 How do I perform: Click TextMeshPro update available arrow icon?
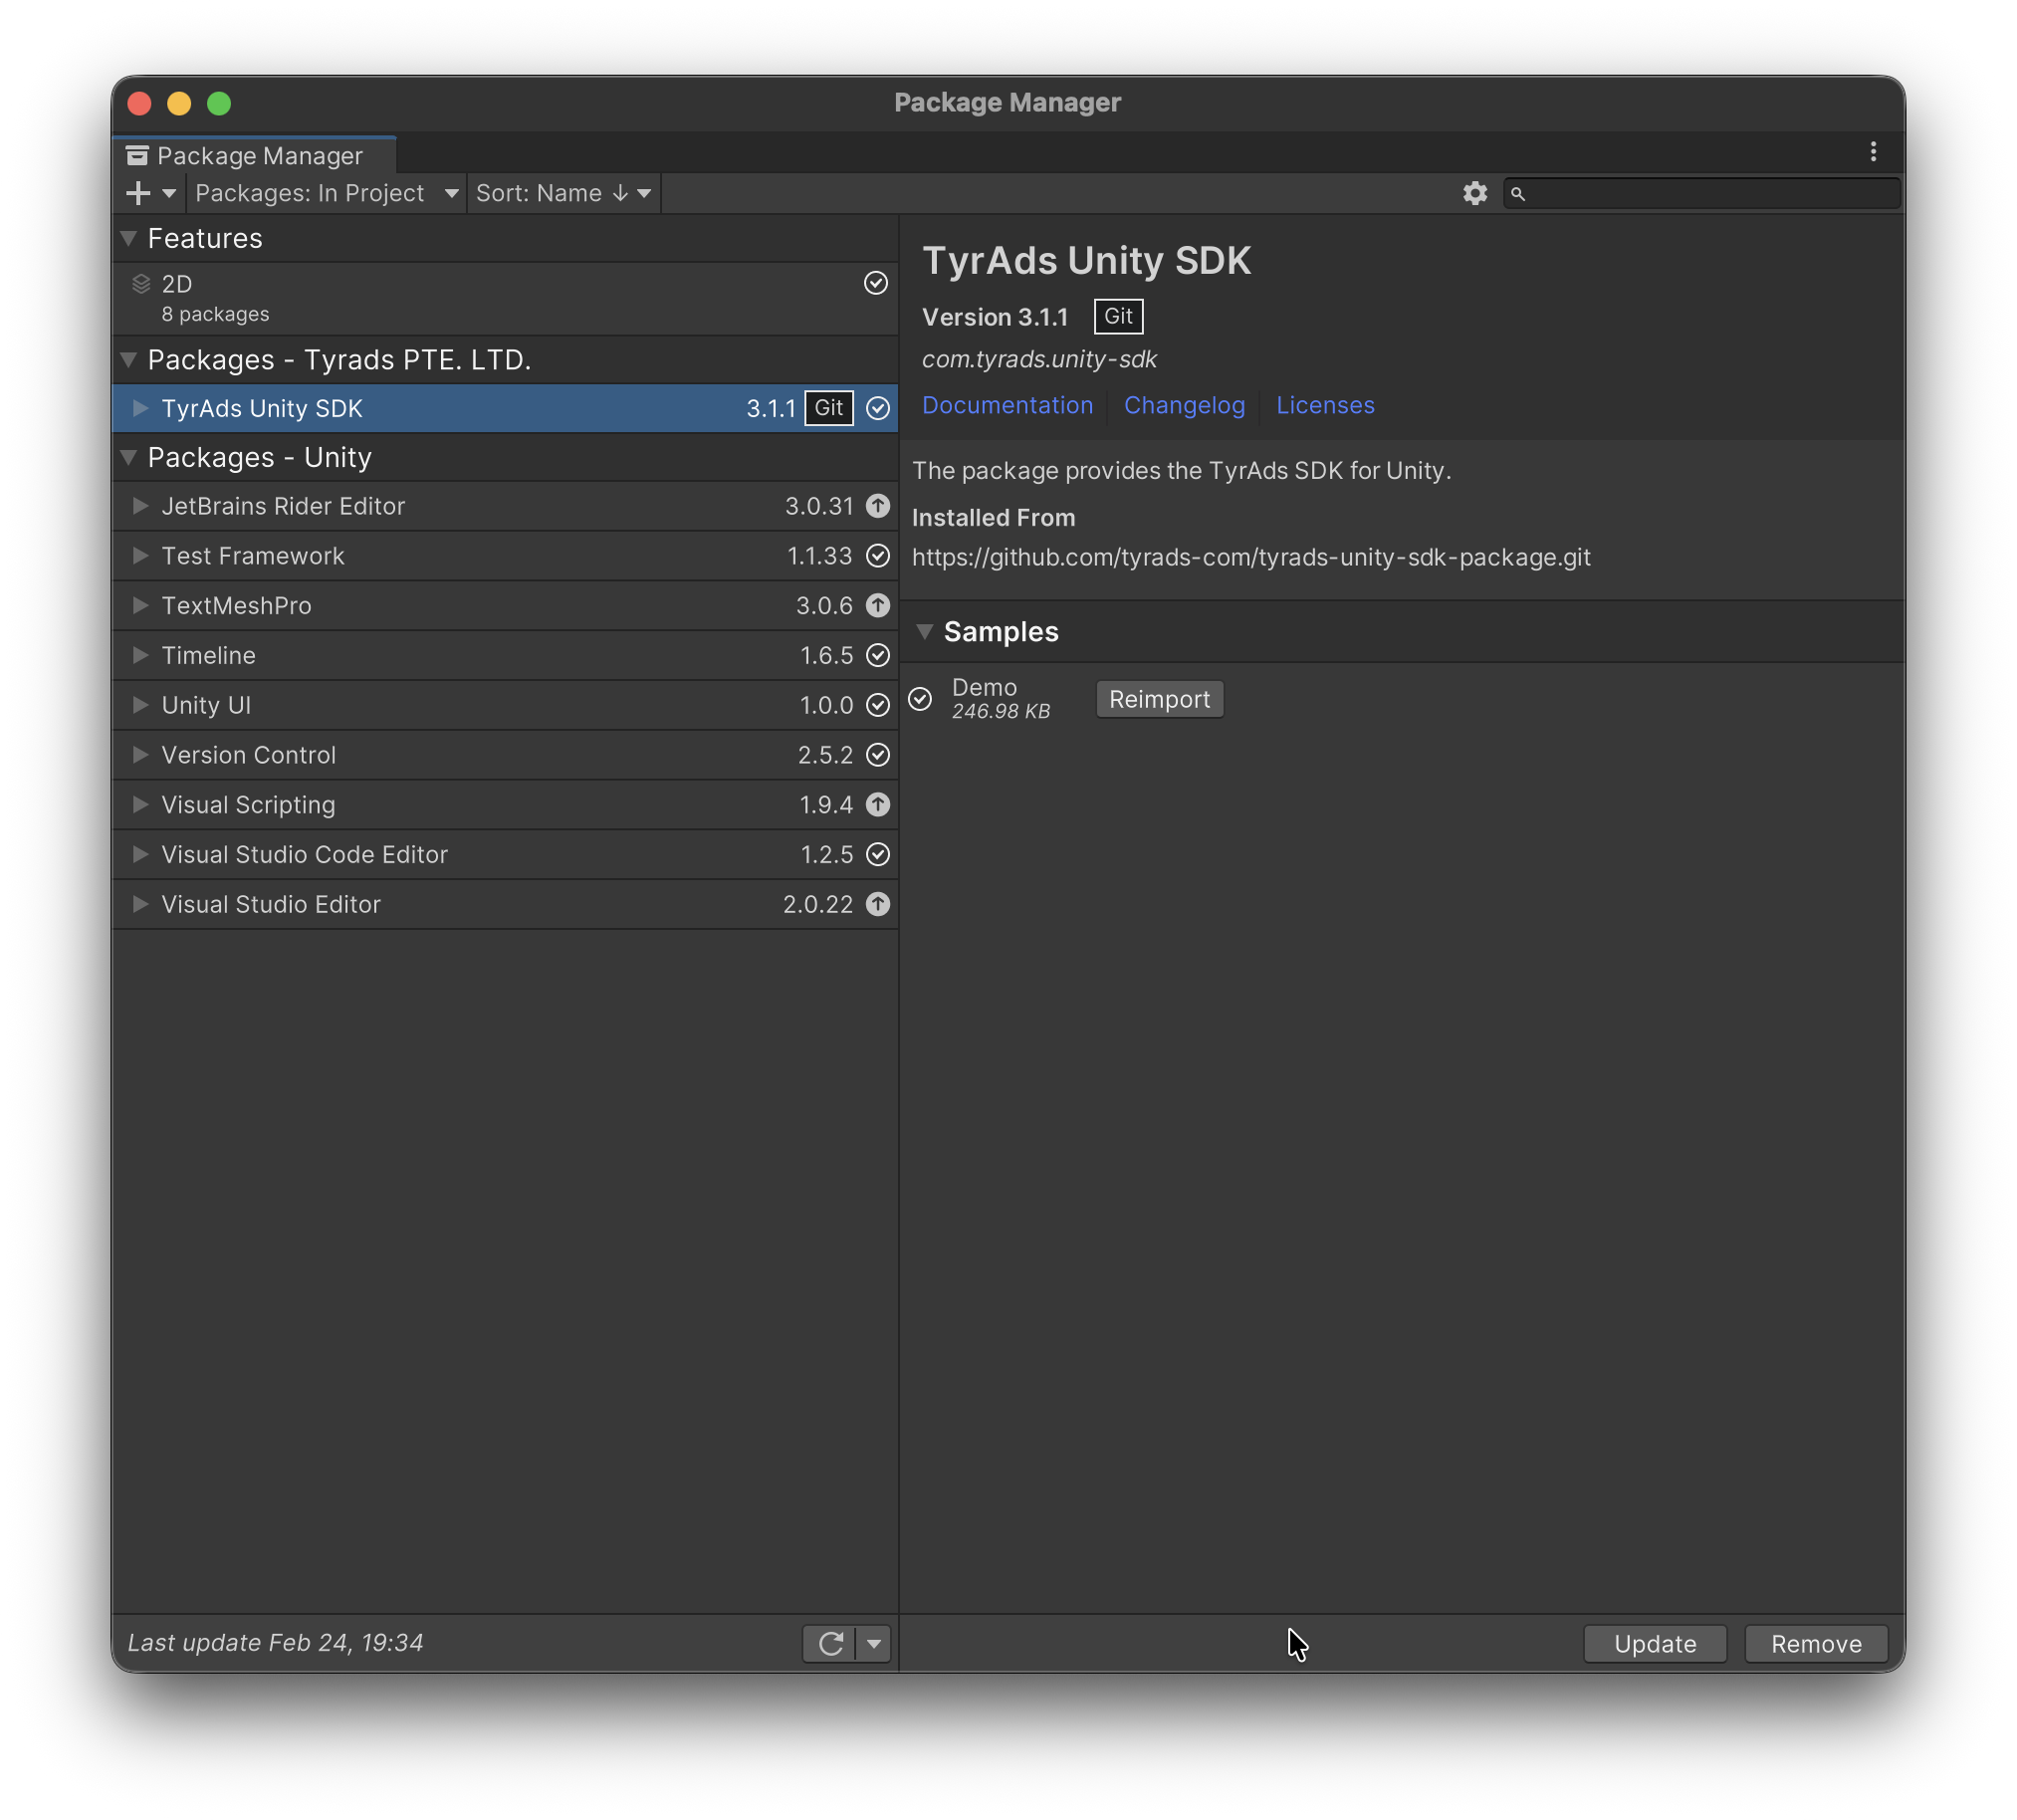(x=878, y=606)
